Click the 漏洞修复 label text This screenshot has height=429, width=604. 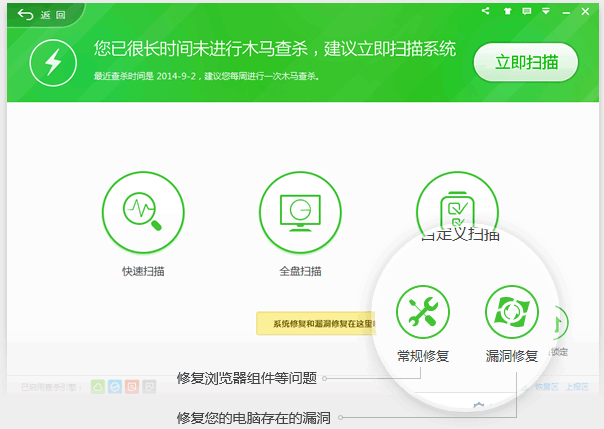pyautogui.click(x=512, y=356)
